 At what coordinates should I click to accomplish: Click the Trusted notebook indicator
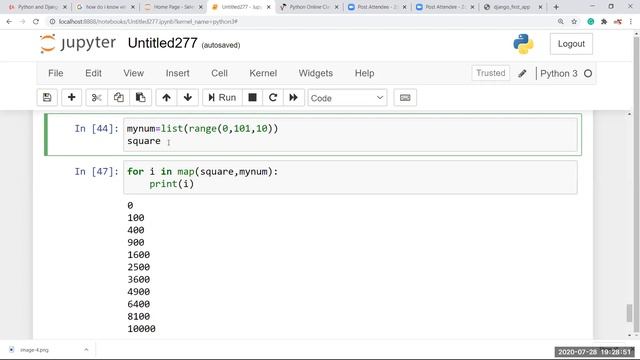pyautogui.click(x=491, y=73)
